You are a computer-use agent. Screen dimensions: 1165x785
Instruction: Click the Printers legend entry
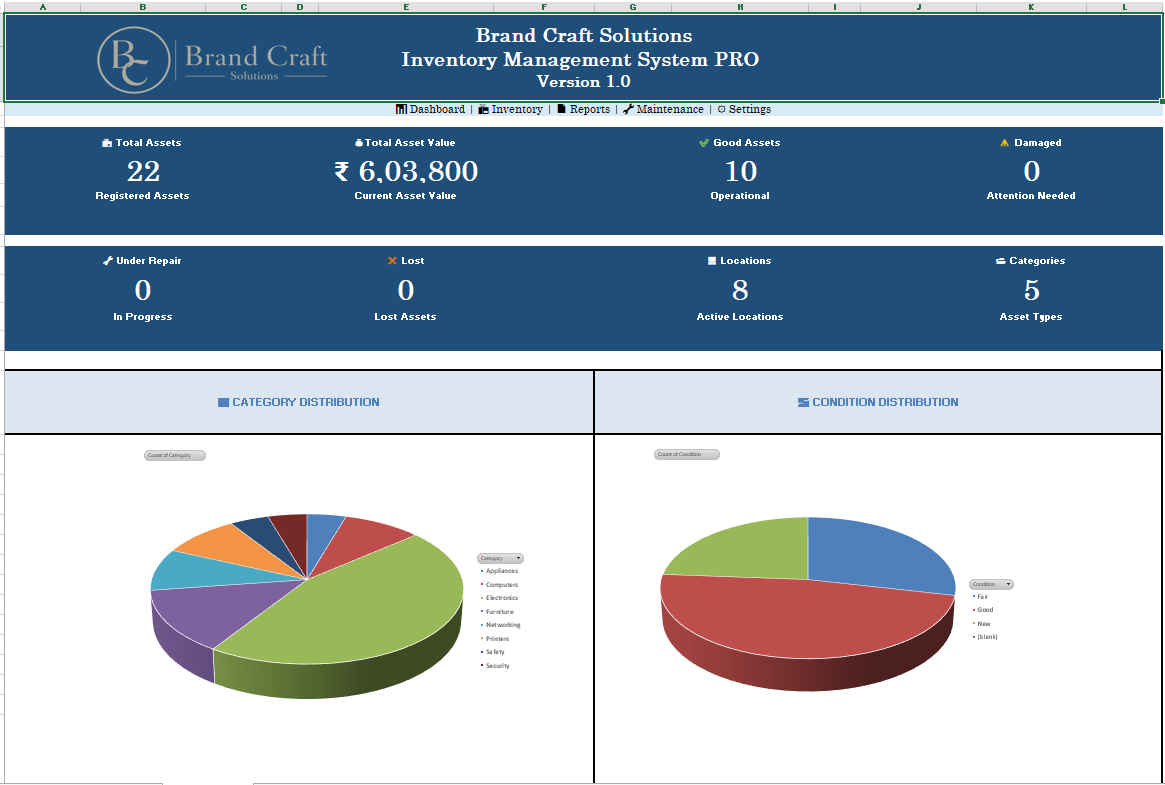pos(497,639)
